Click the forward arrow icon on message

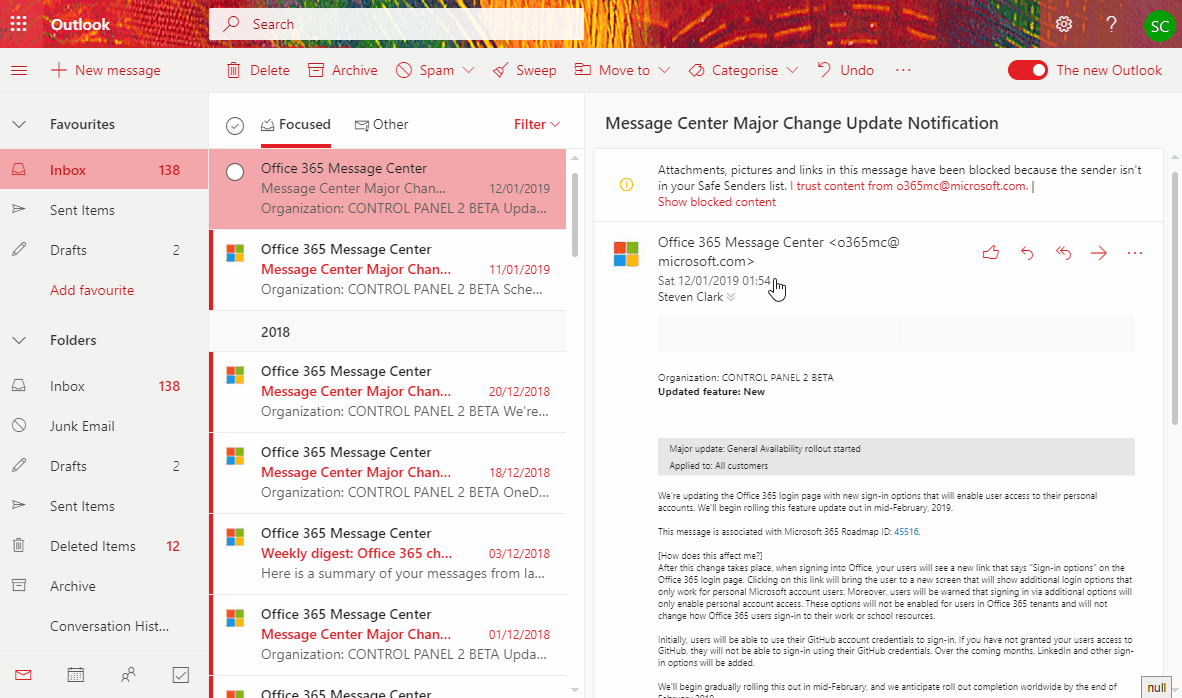(1099, 253)
